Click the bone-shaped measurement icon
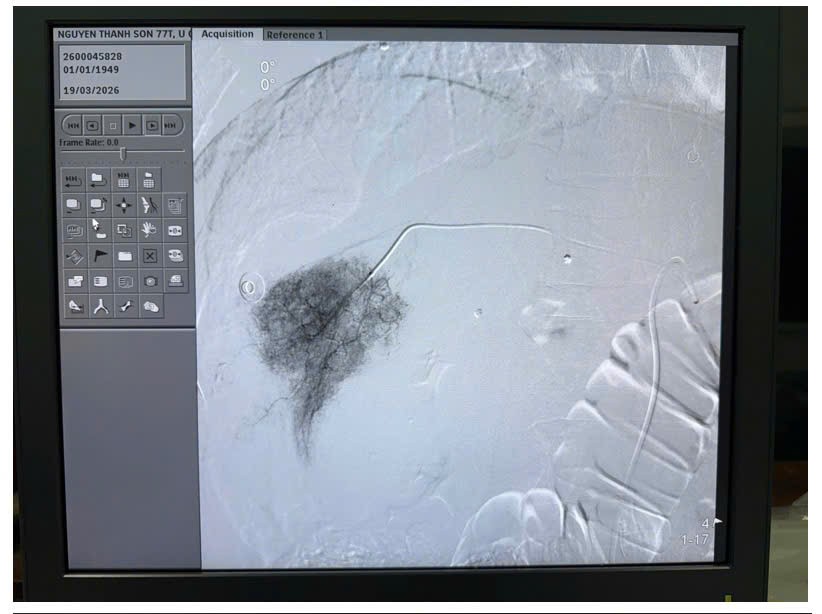This screenshot has width=822, height=614. 125,307
